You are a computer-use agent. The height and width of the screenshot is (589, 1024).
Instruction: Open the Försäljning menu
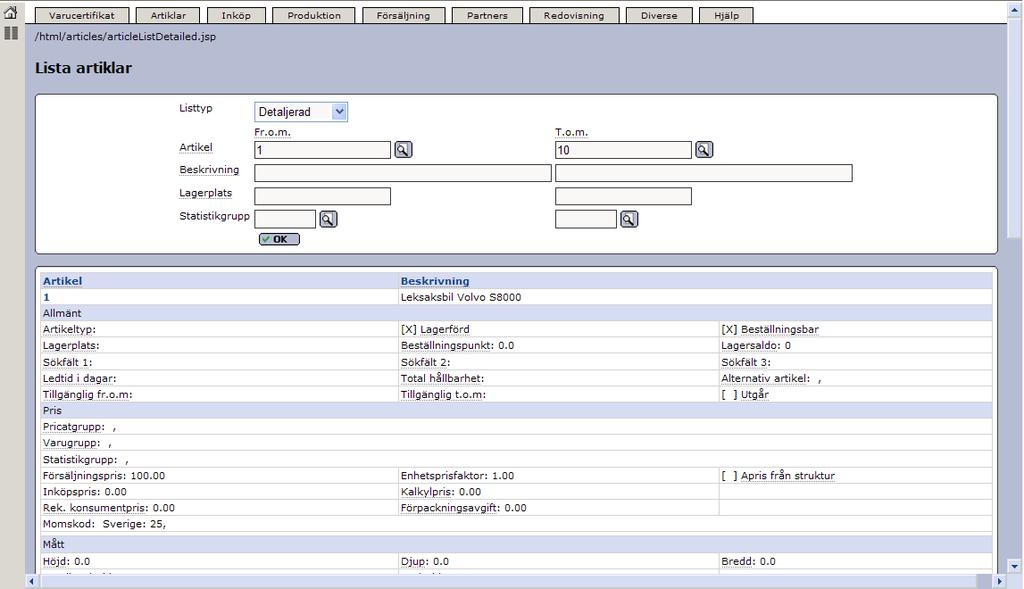tap(403, 15)
